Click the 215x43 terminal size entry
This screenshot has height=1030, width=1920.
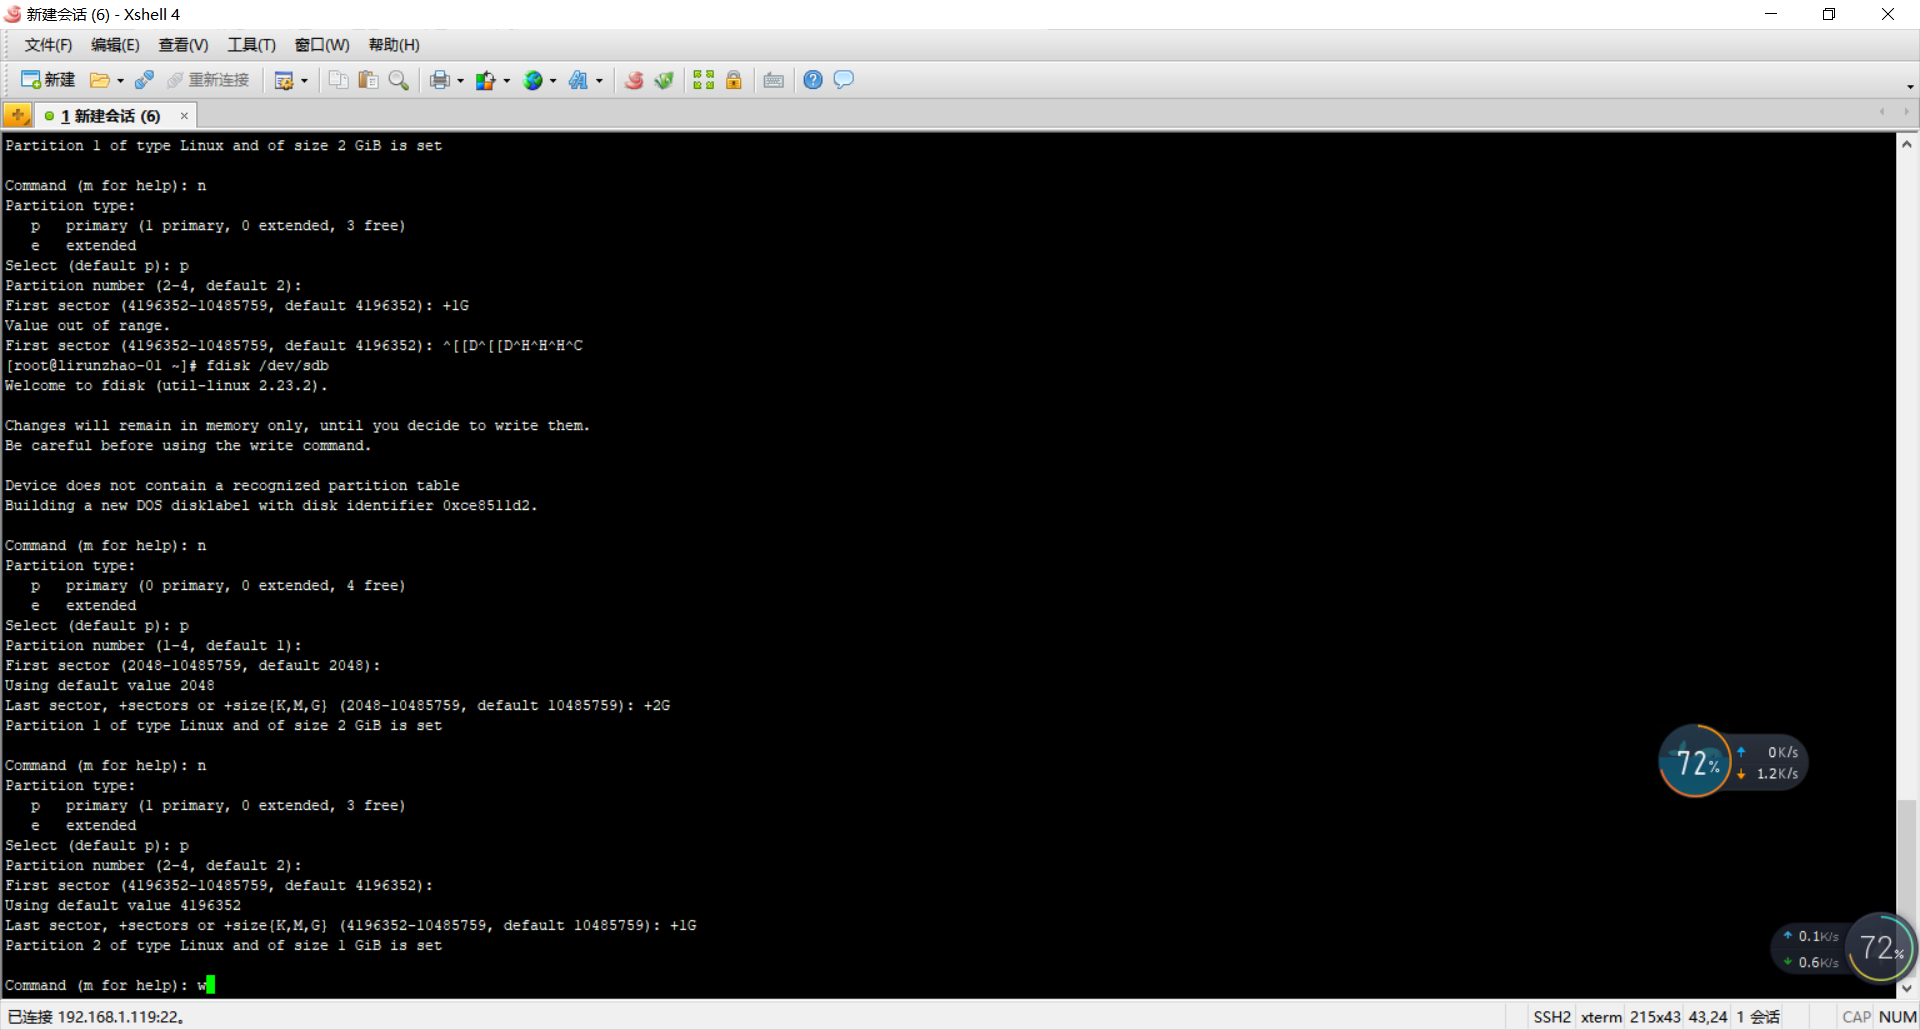point(1655,1017)
